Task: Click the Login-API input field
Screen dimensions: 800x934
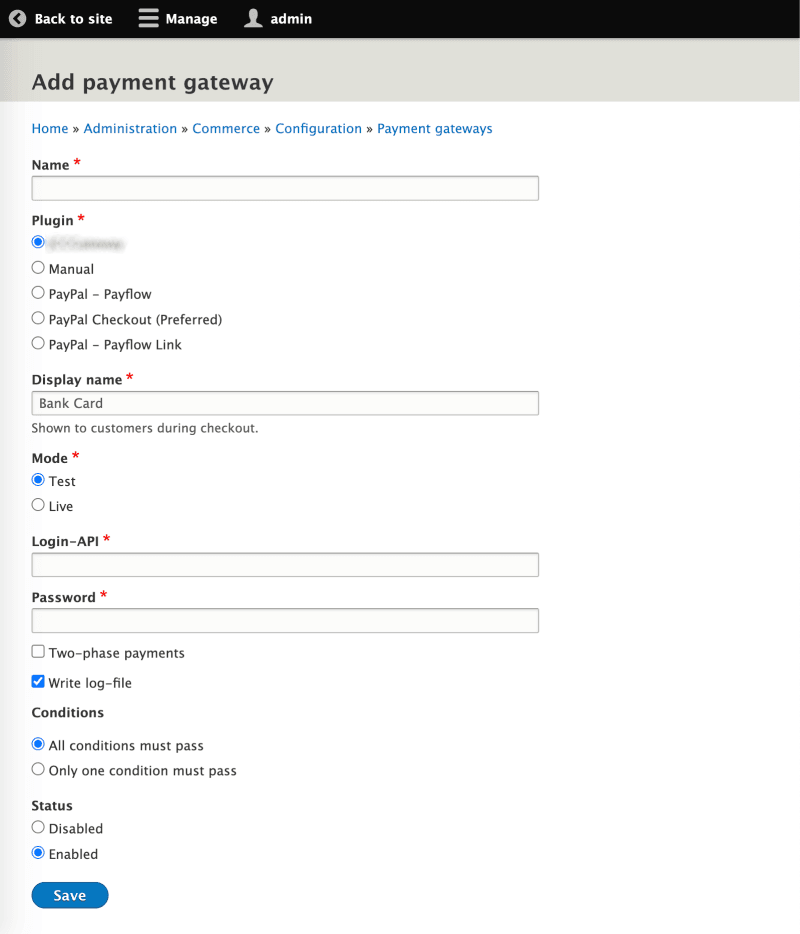Action: 285,565
